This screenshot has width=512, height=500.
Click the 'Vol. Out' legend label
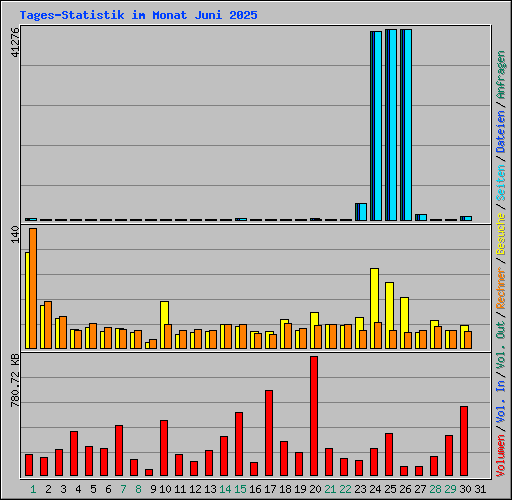[x=501, y=346]
